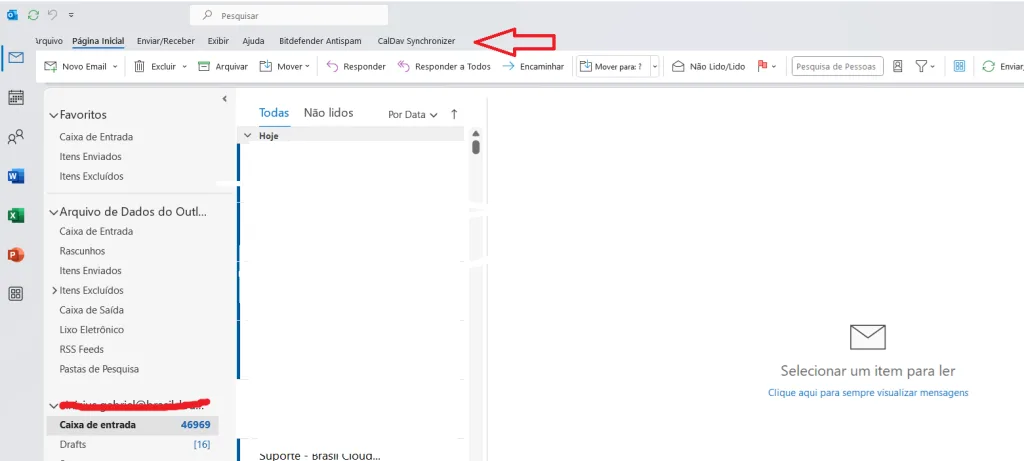Screen dimensions: 1024x461
Task: Launch Word from the sidebar
Action: pyautogui.click(x=16, y=176)
